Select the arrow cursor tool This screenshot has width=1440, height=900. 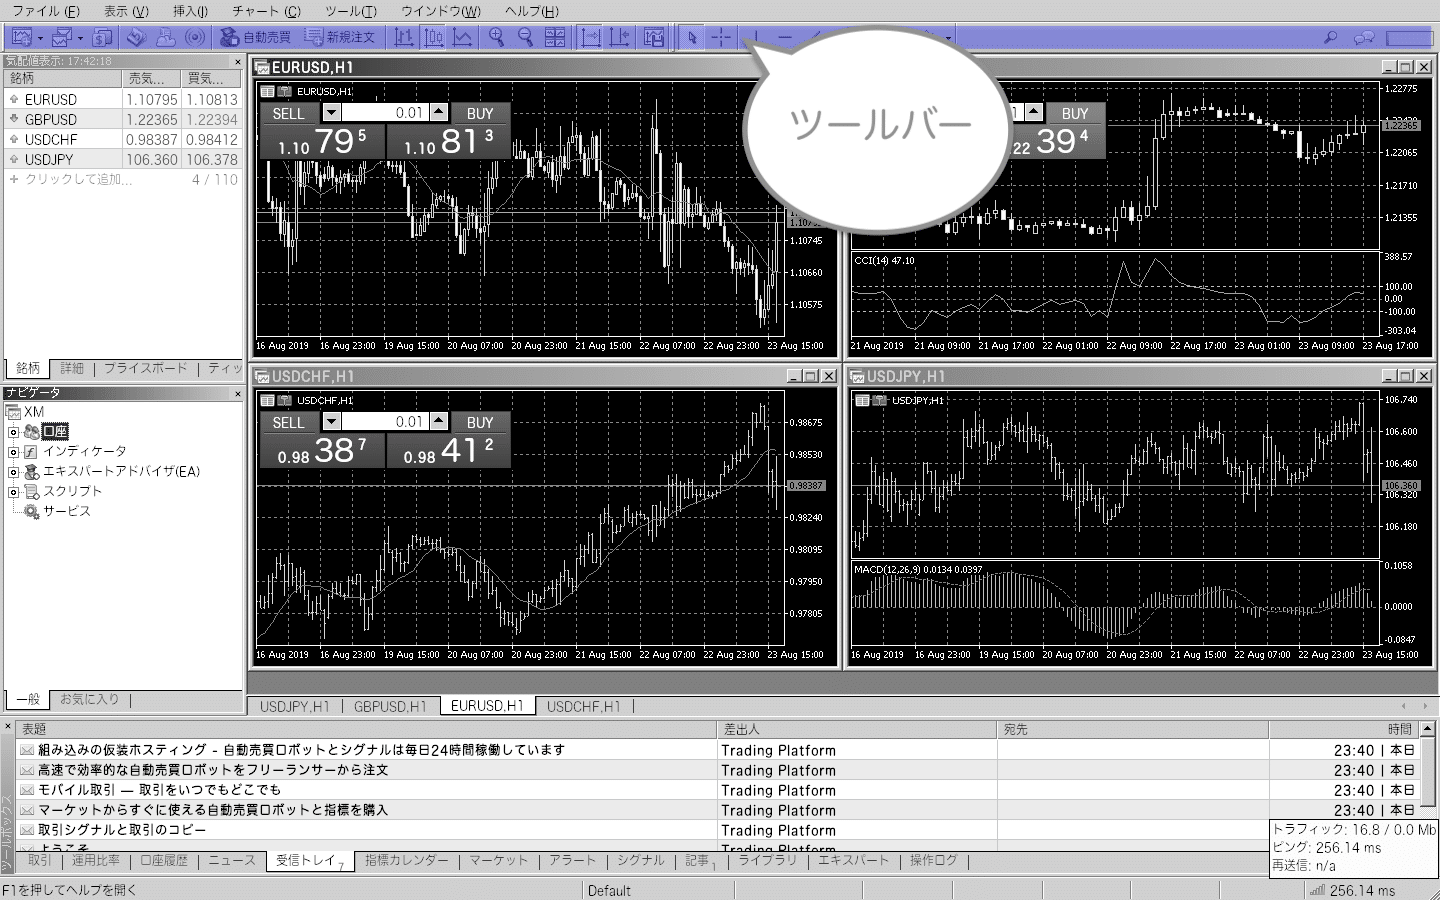pos(691,37)
